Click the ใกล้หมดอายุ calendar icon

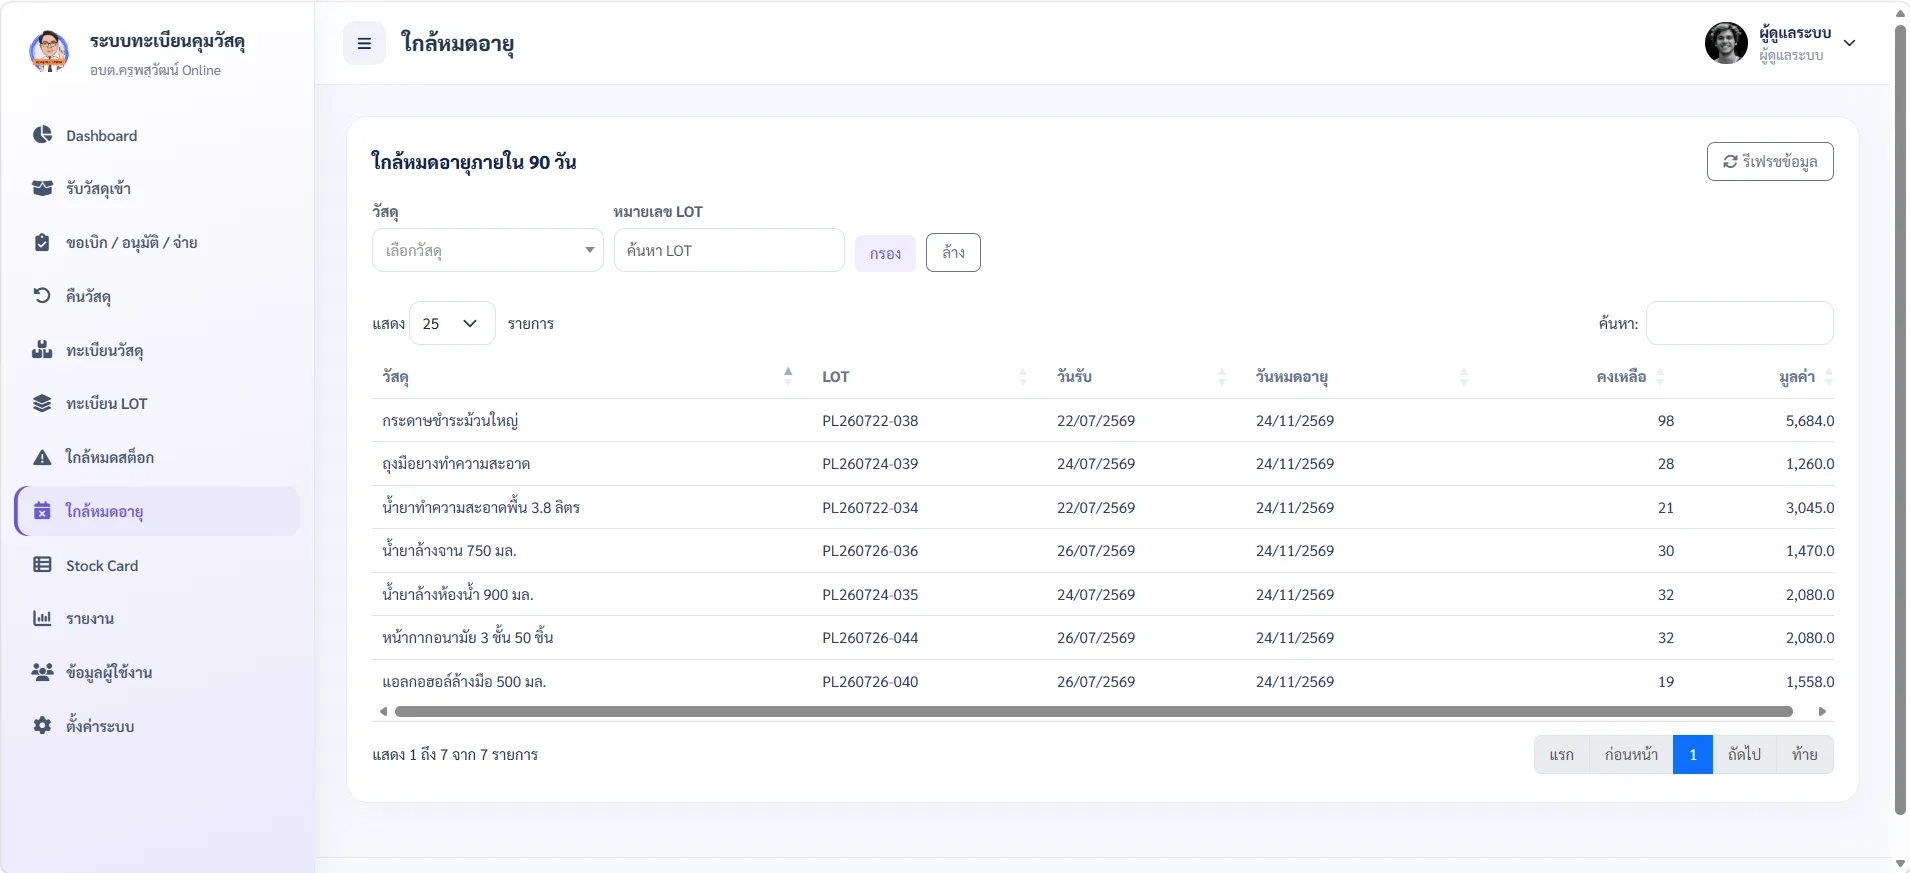click(x=42, y=511)
